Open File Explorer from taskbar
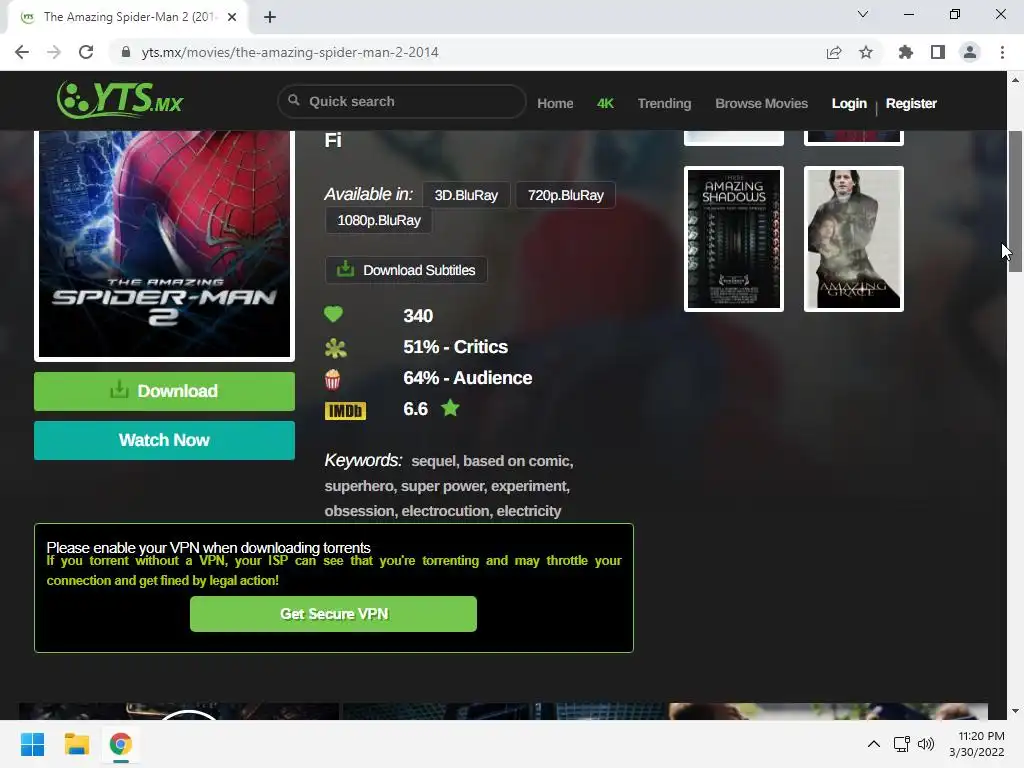 point(76,744)
